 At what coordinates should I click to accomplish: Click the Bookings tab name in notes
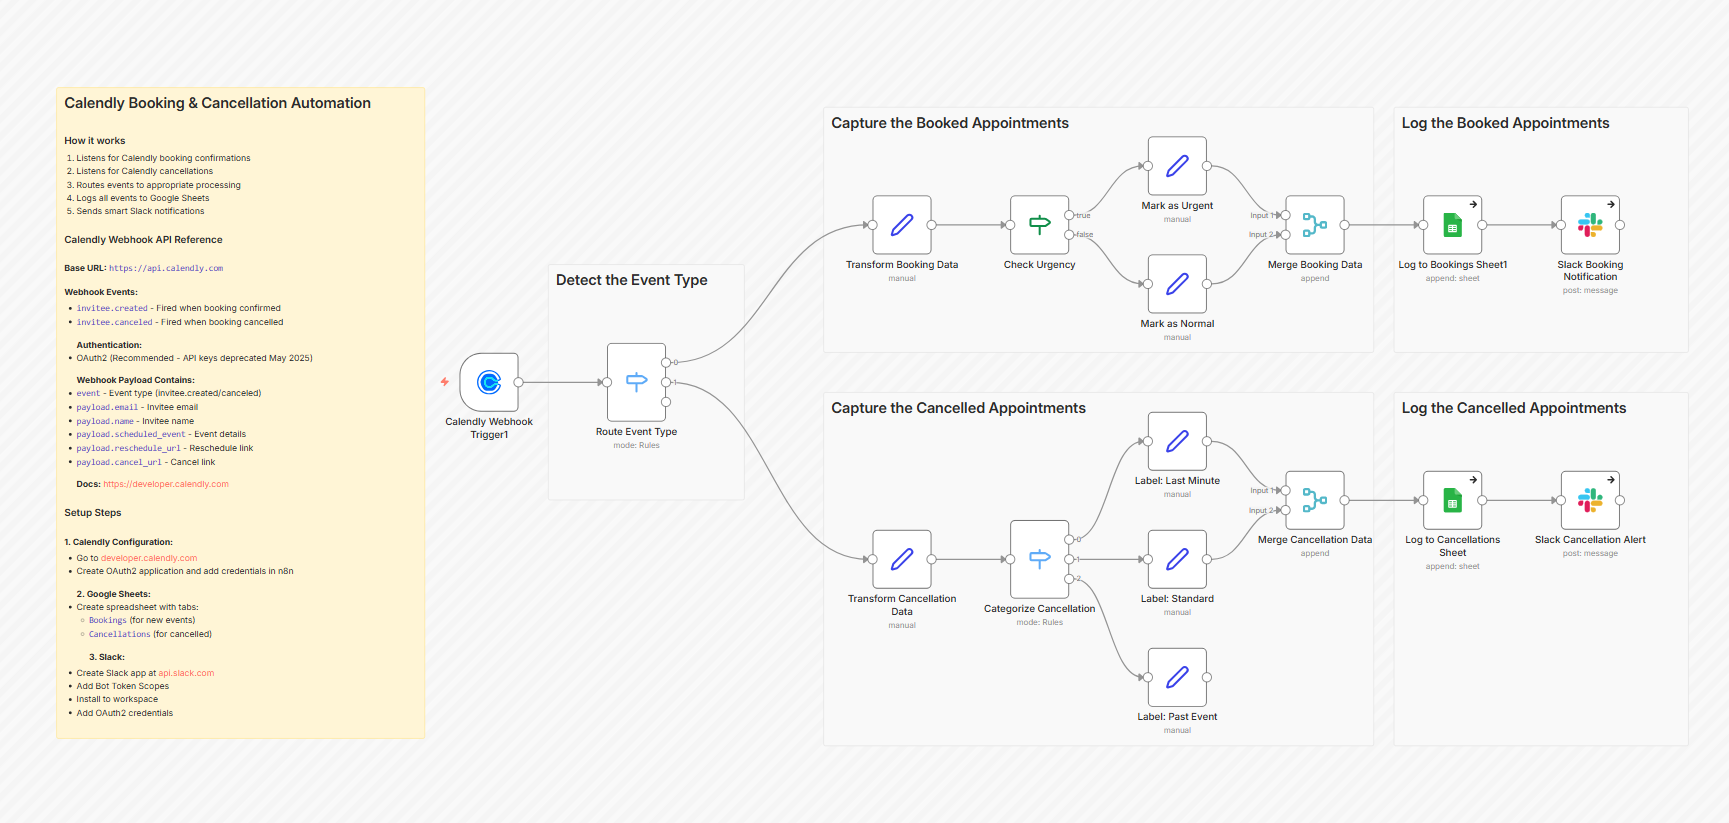pyautogui.click(x=108, y=620)
